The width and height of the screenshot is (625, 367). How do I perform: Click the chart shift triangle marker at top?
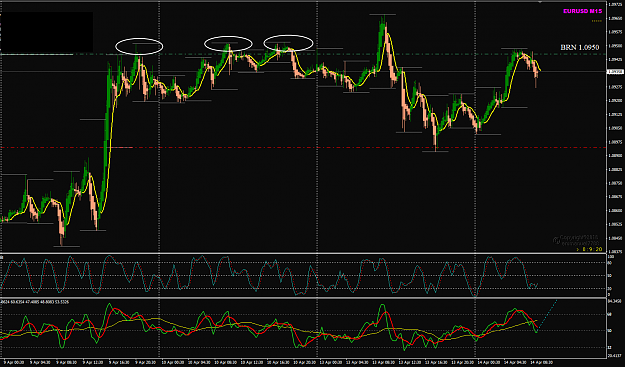point(540,2)
